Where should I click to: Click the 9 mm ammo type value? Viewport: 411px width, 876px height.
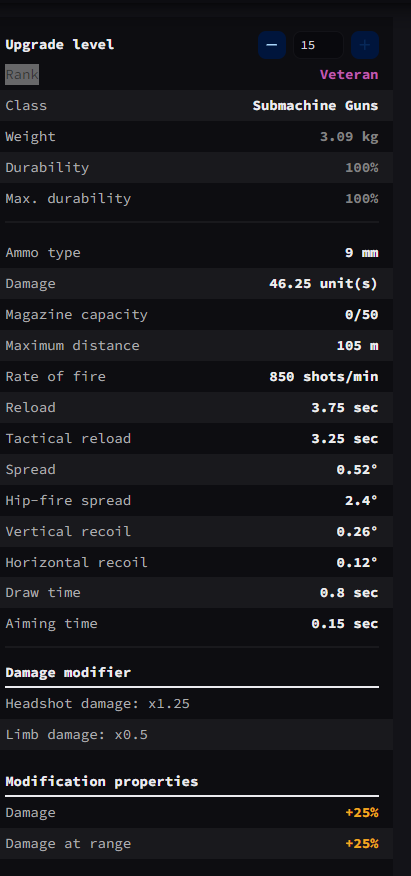click(361, 253)
